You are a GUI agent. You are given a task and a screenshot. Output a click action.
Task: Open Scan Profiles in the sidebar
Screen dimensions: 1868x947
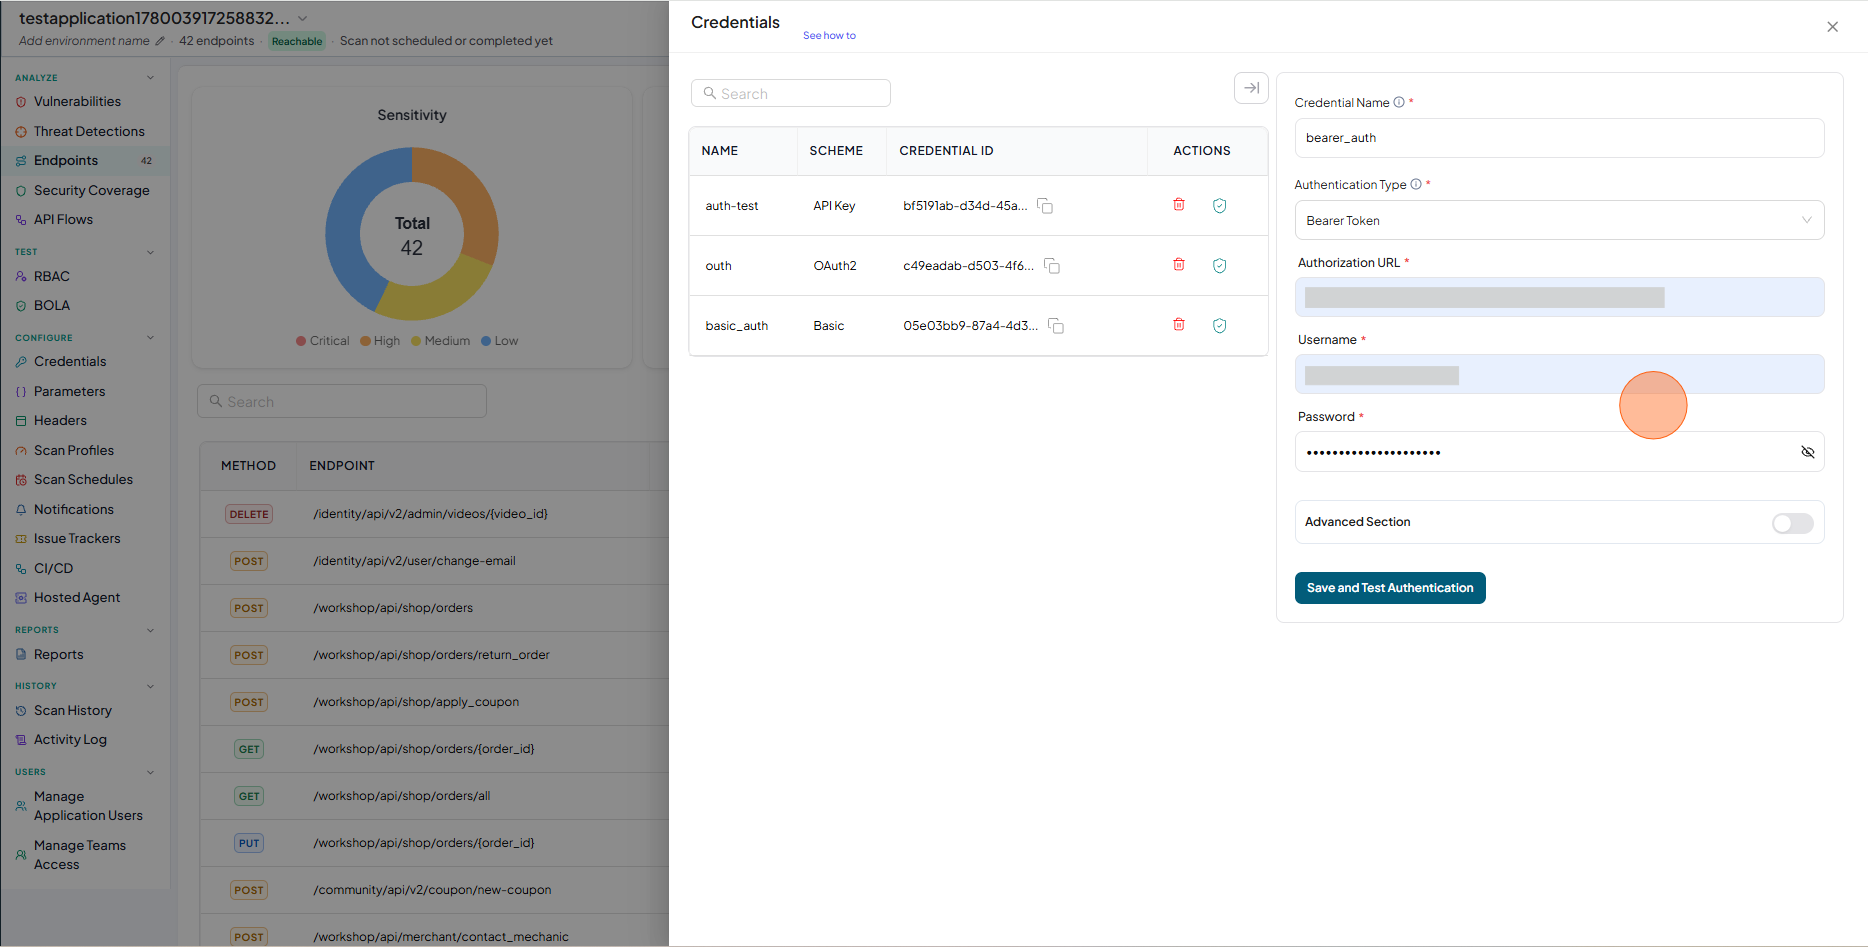(74, 450)
